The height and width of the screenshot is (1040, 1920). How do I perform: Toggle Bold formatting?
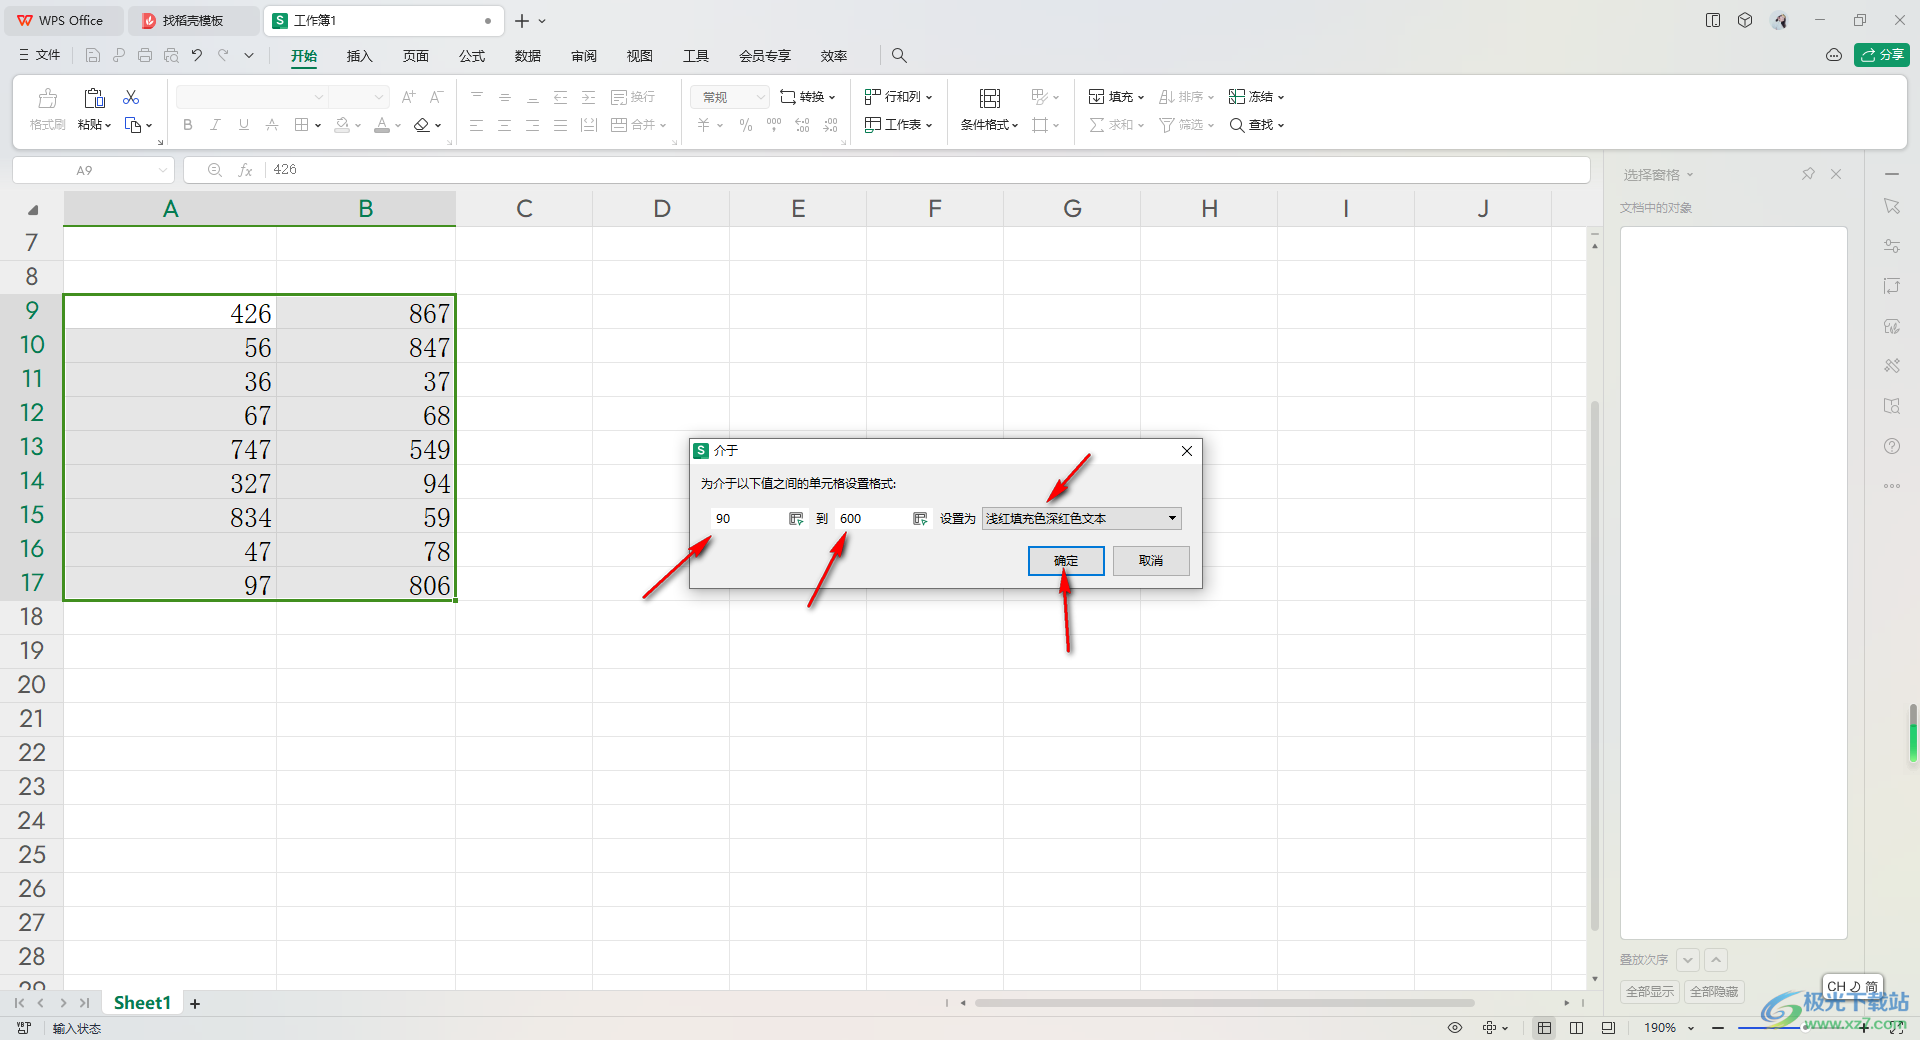point(188,125)
